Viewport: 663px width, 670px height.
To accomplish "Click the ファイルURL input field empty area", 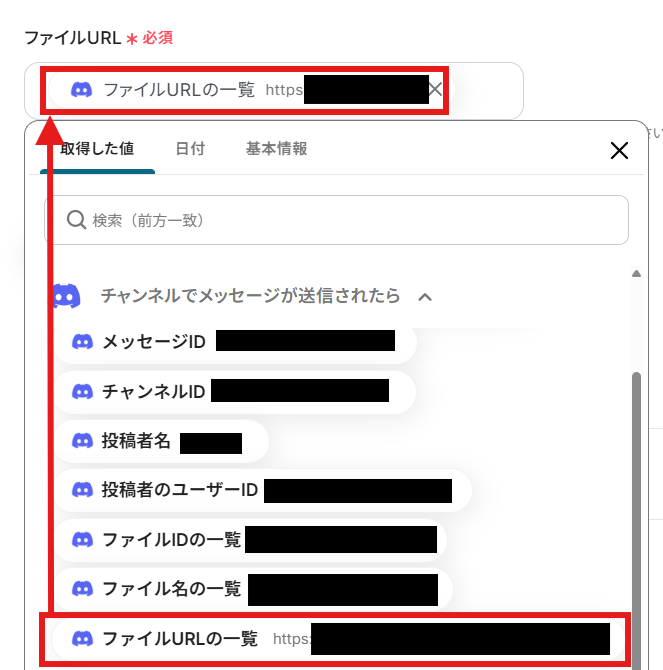I will click(x=485, y=91).
